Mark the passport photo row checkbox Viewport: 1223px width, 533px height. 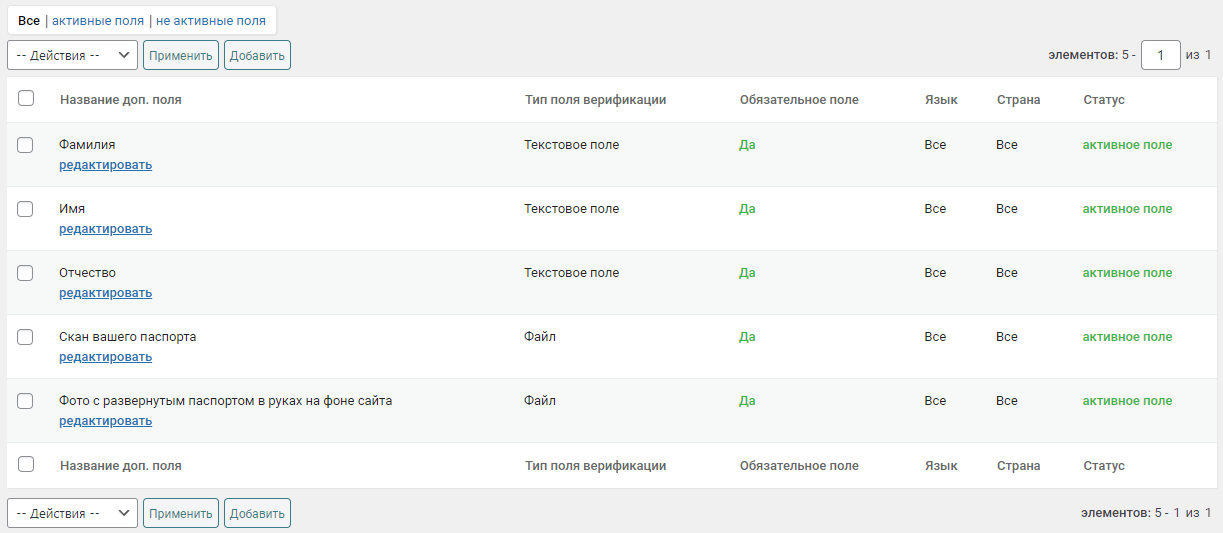(26, 401)
